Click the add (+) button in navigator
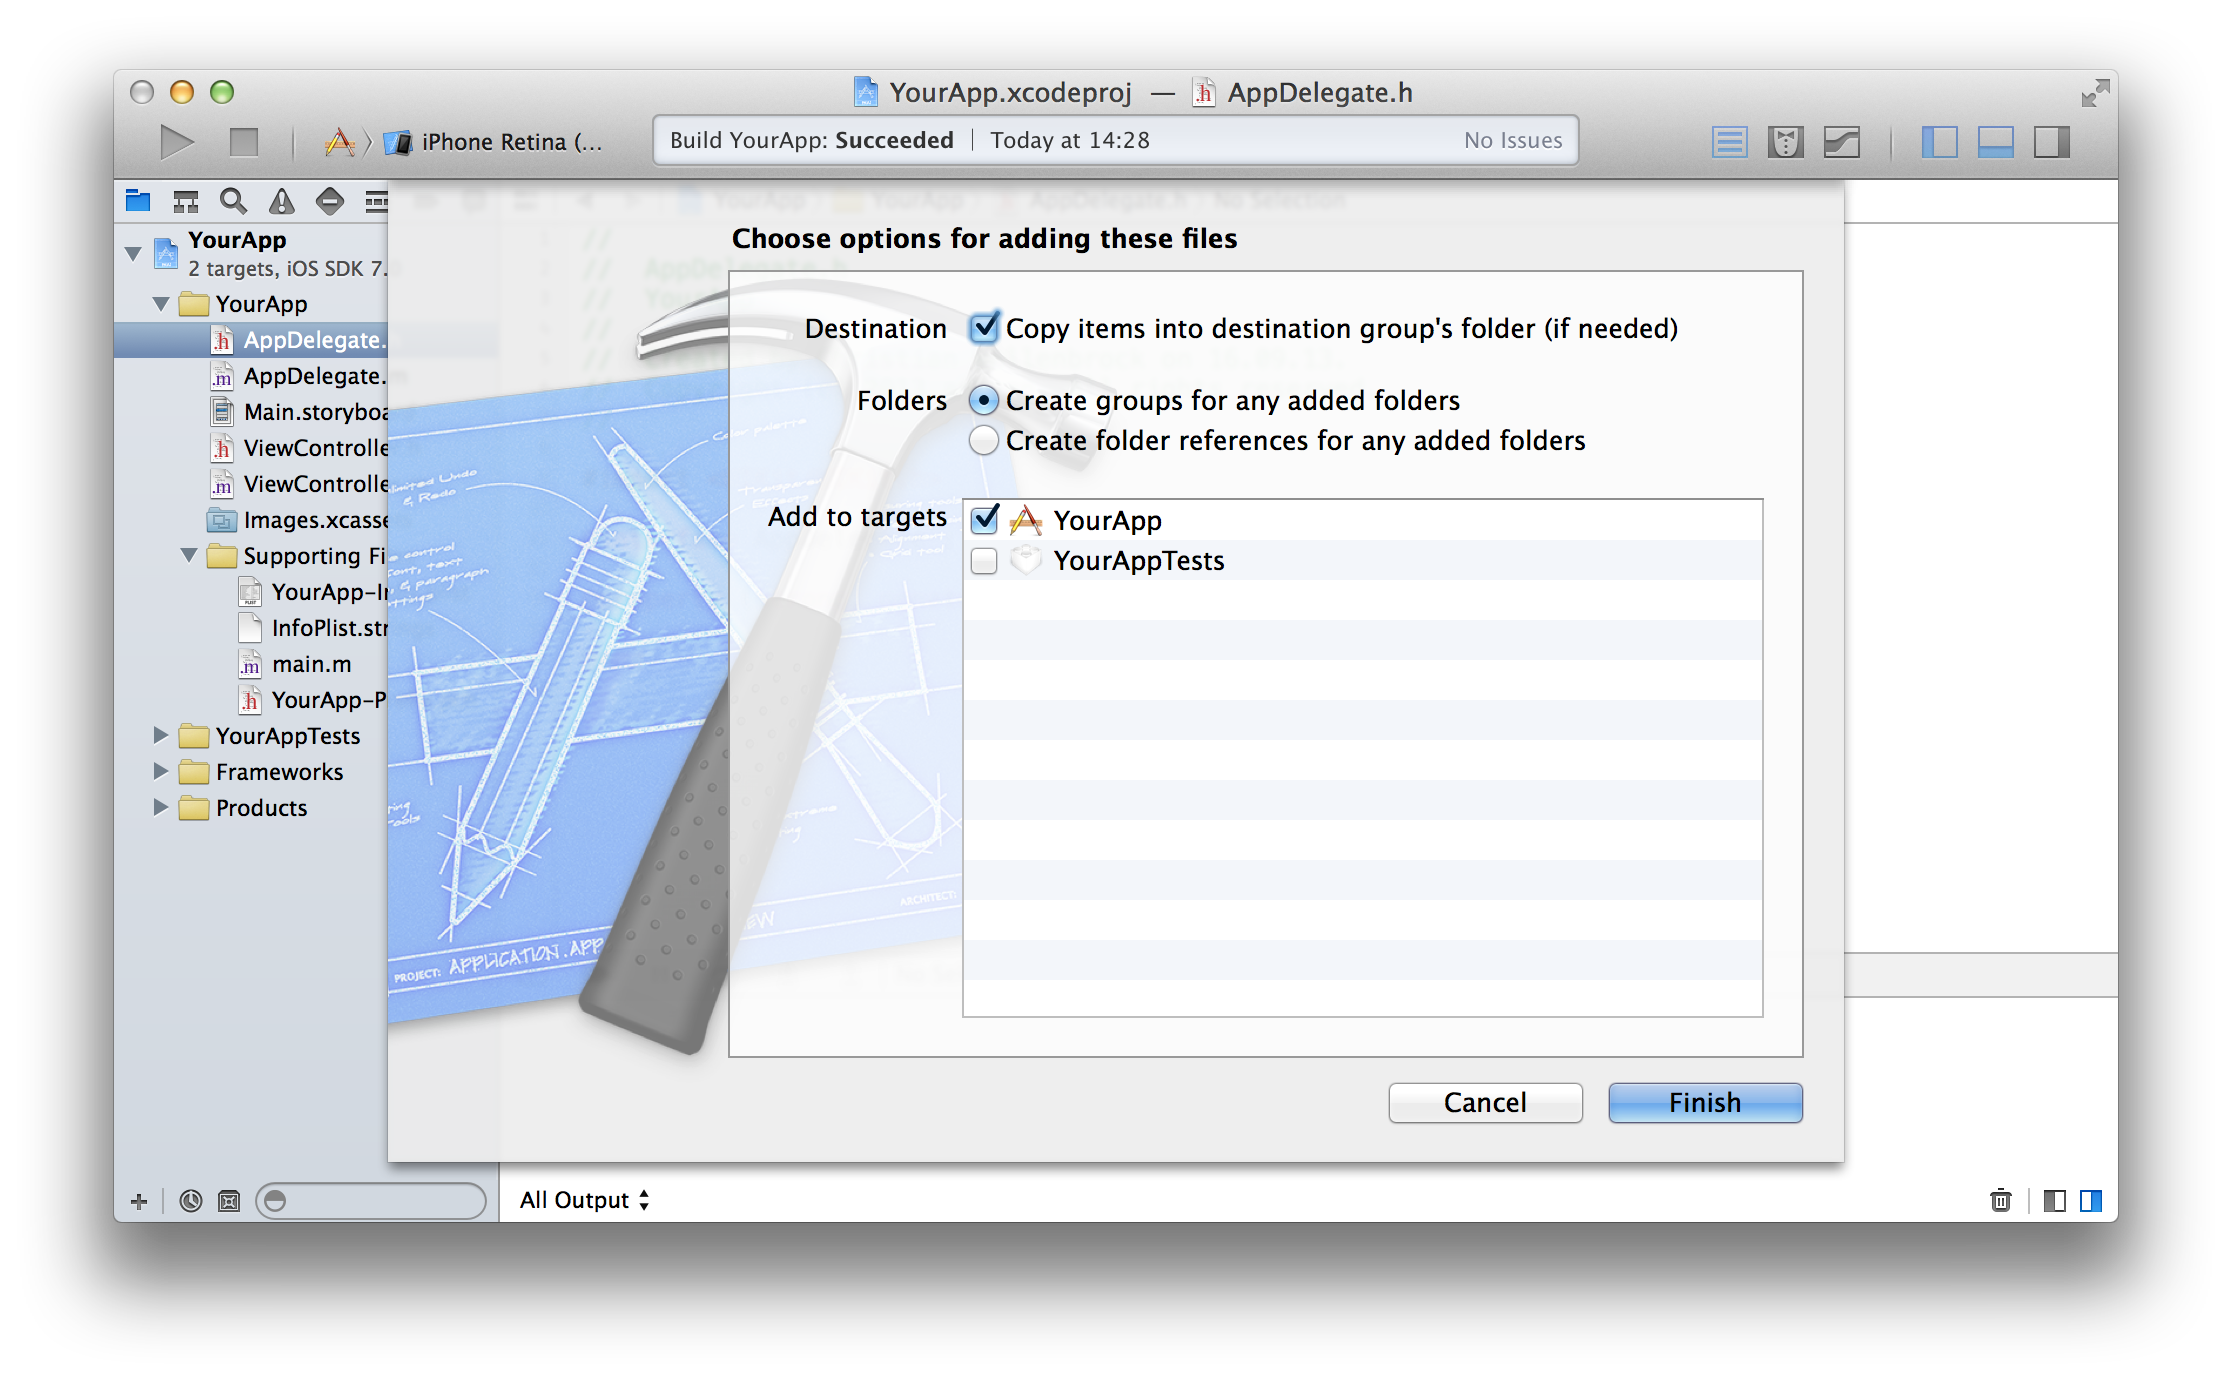This screenshot has height=1380, width=2232. pyautogui.click(x=139, y=1201)
